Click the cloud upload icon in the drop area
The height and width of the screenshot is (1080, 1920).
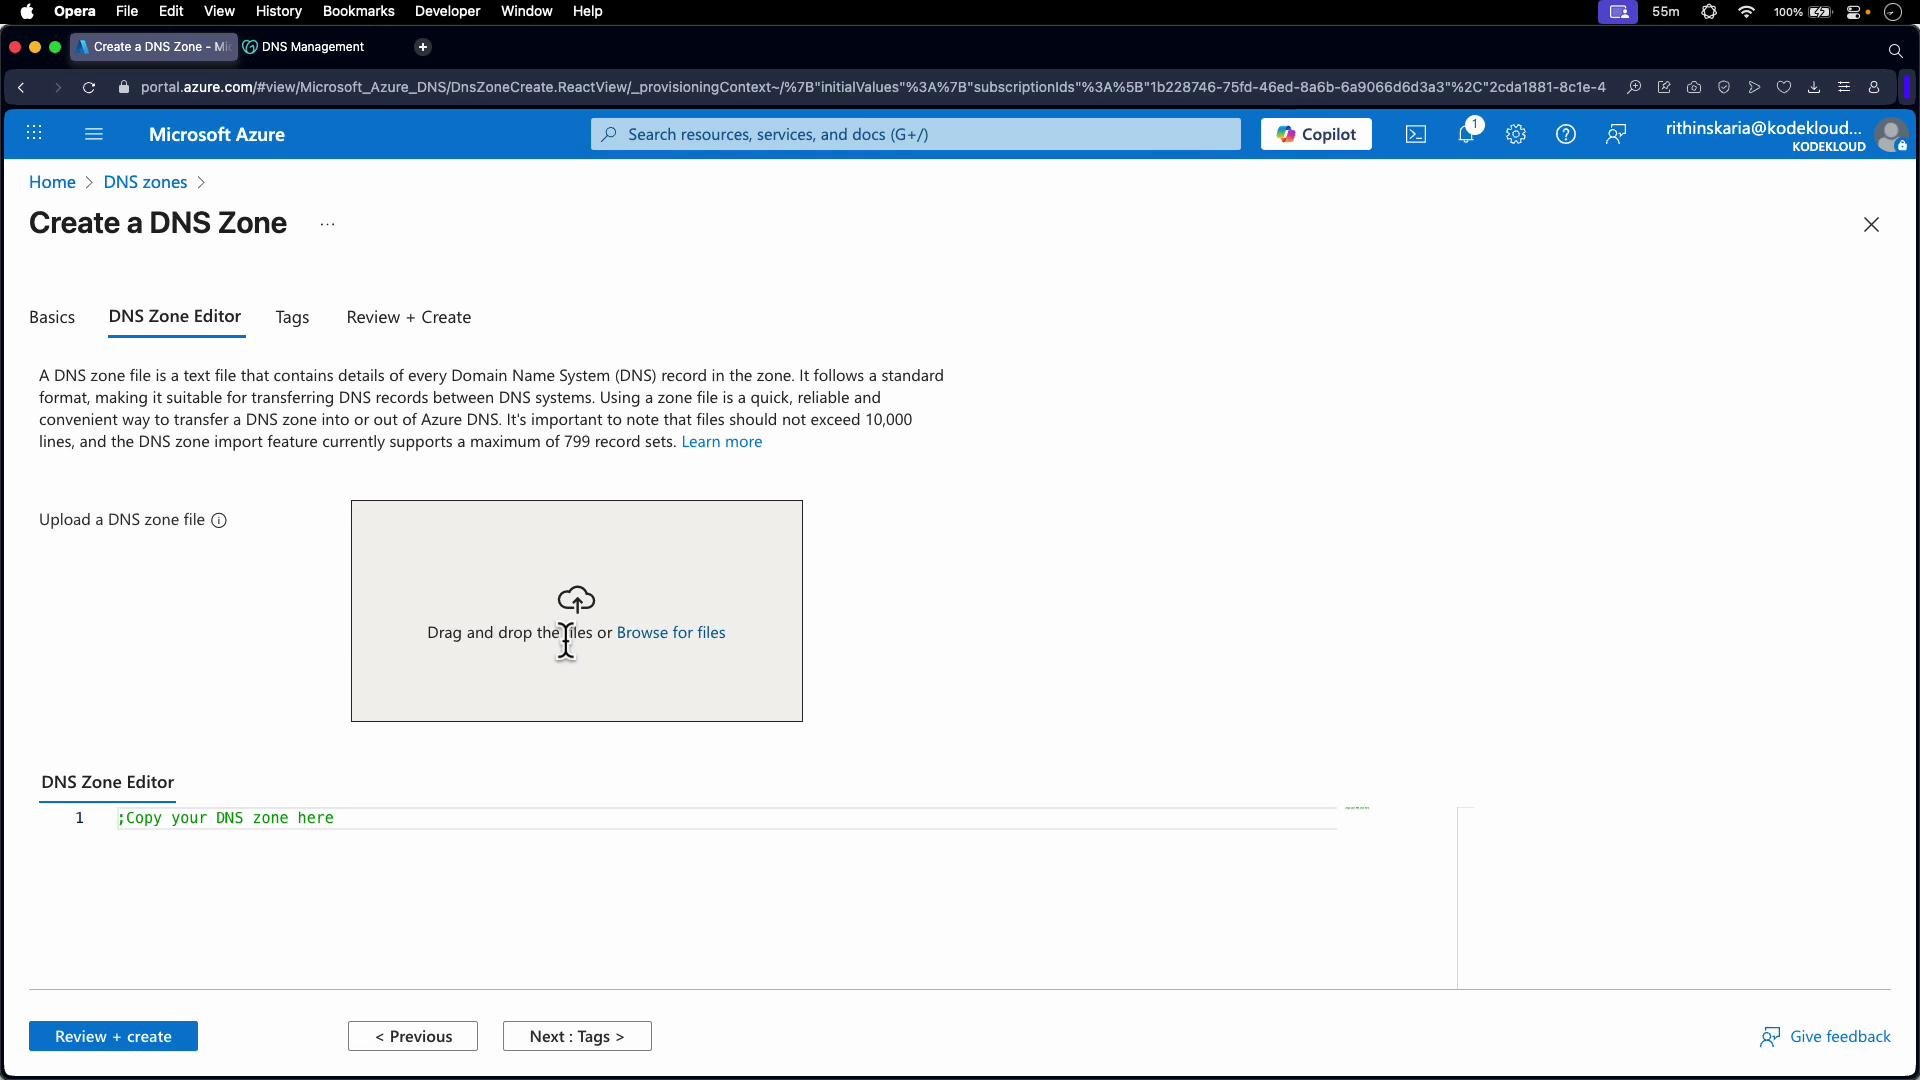(576, 599)
